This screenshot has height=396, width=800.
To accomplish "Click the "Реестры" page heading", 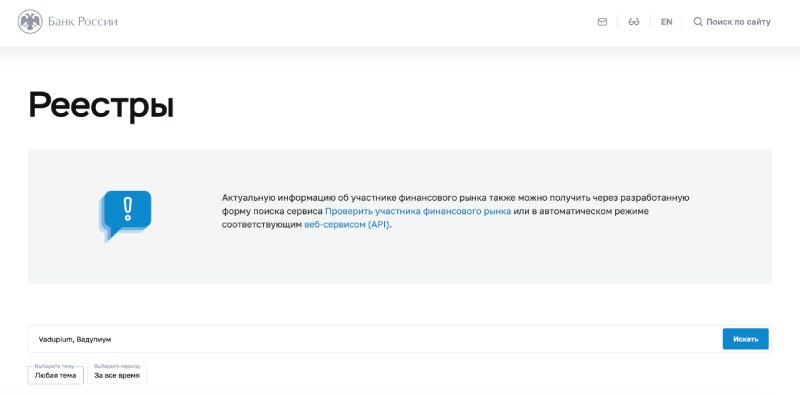I will [101, 105].
